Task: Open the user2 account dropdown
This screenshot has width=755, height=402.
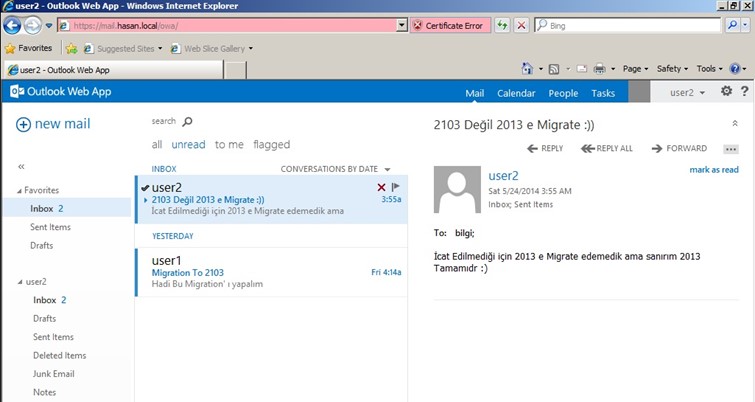Action: [x=687, y=92]
